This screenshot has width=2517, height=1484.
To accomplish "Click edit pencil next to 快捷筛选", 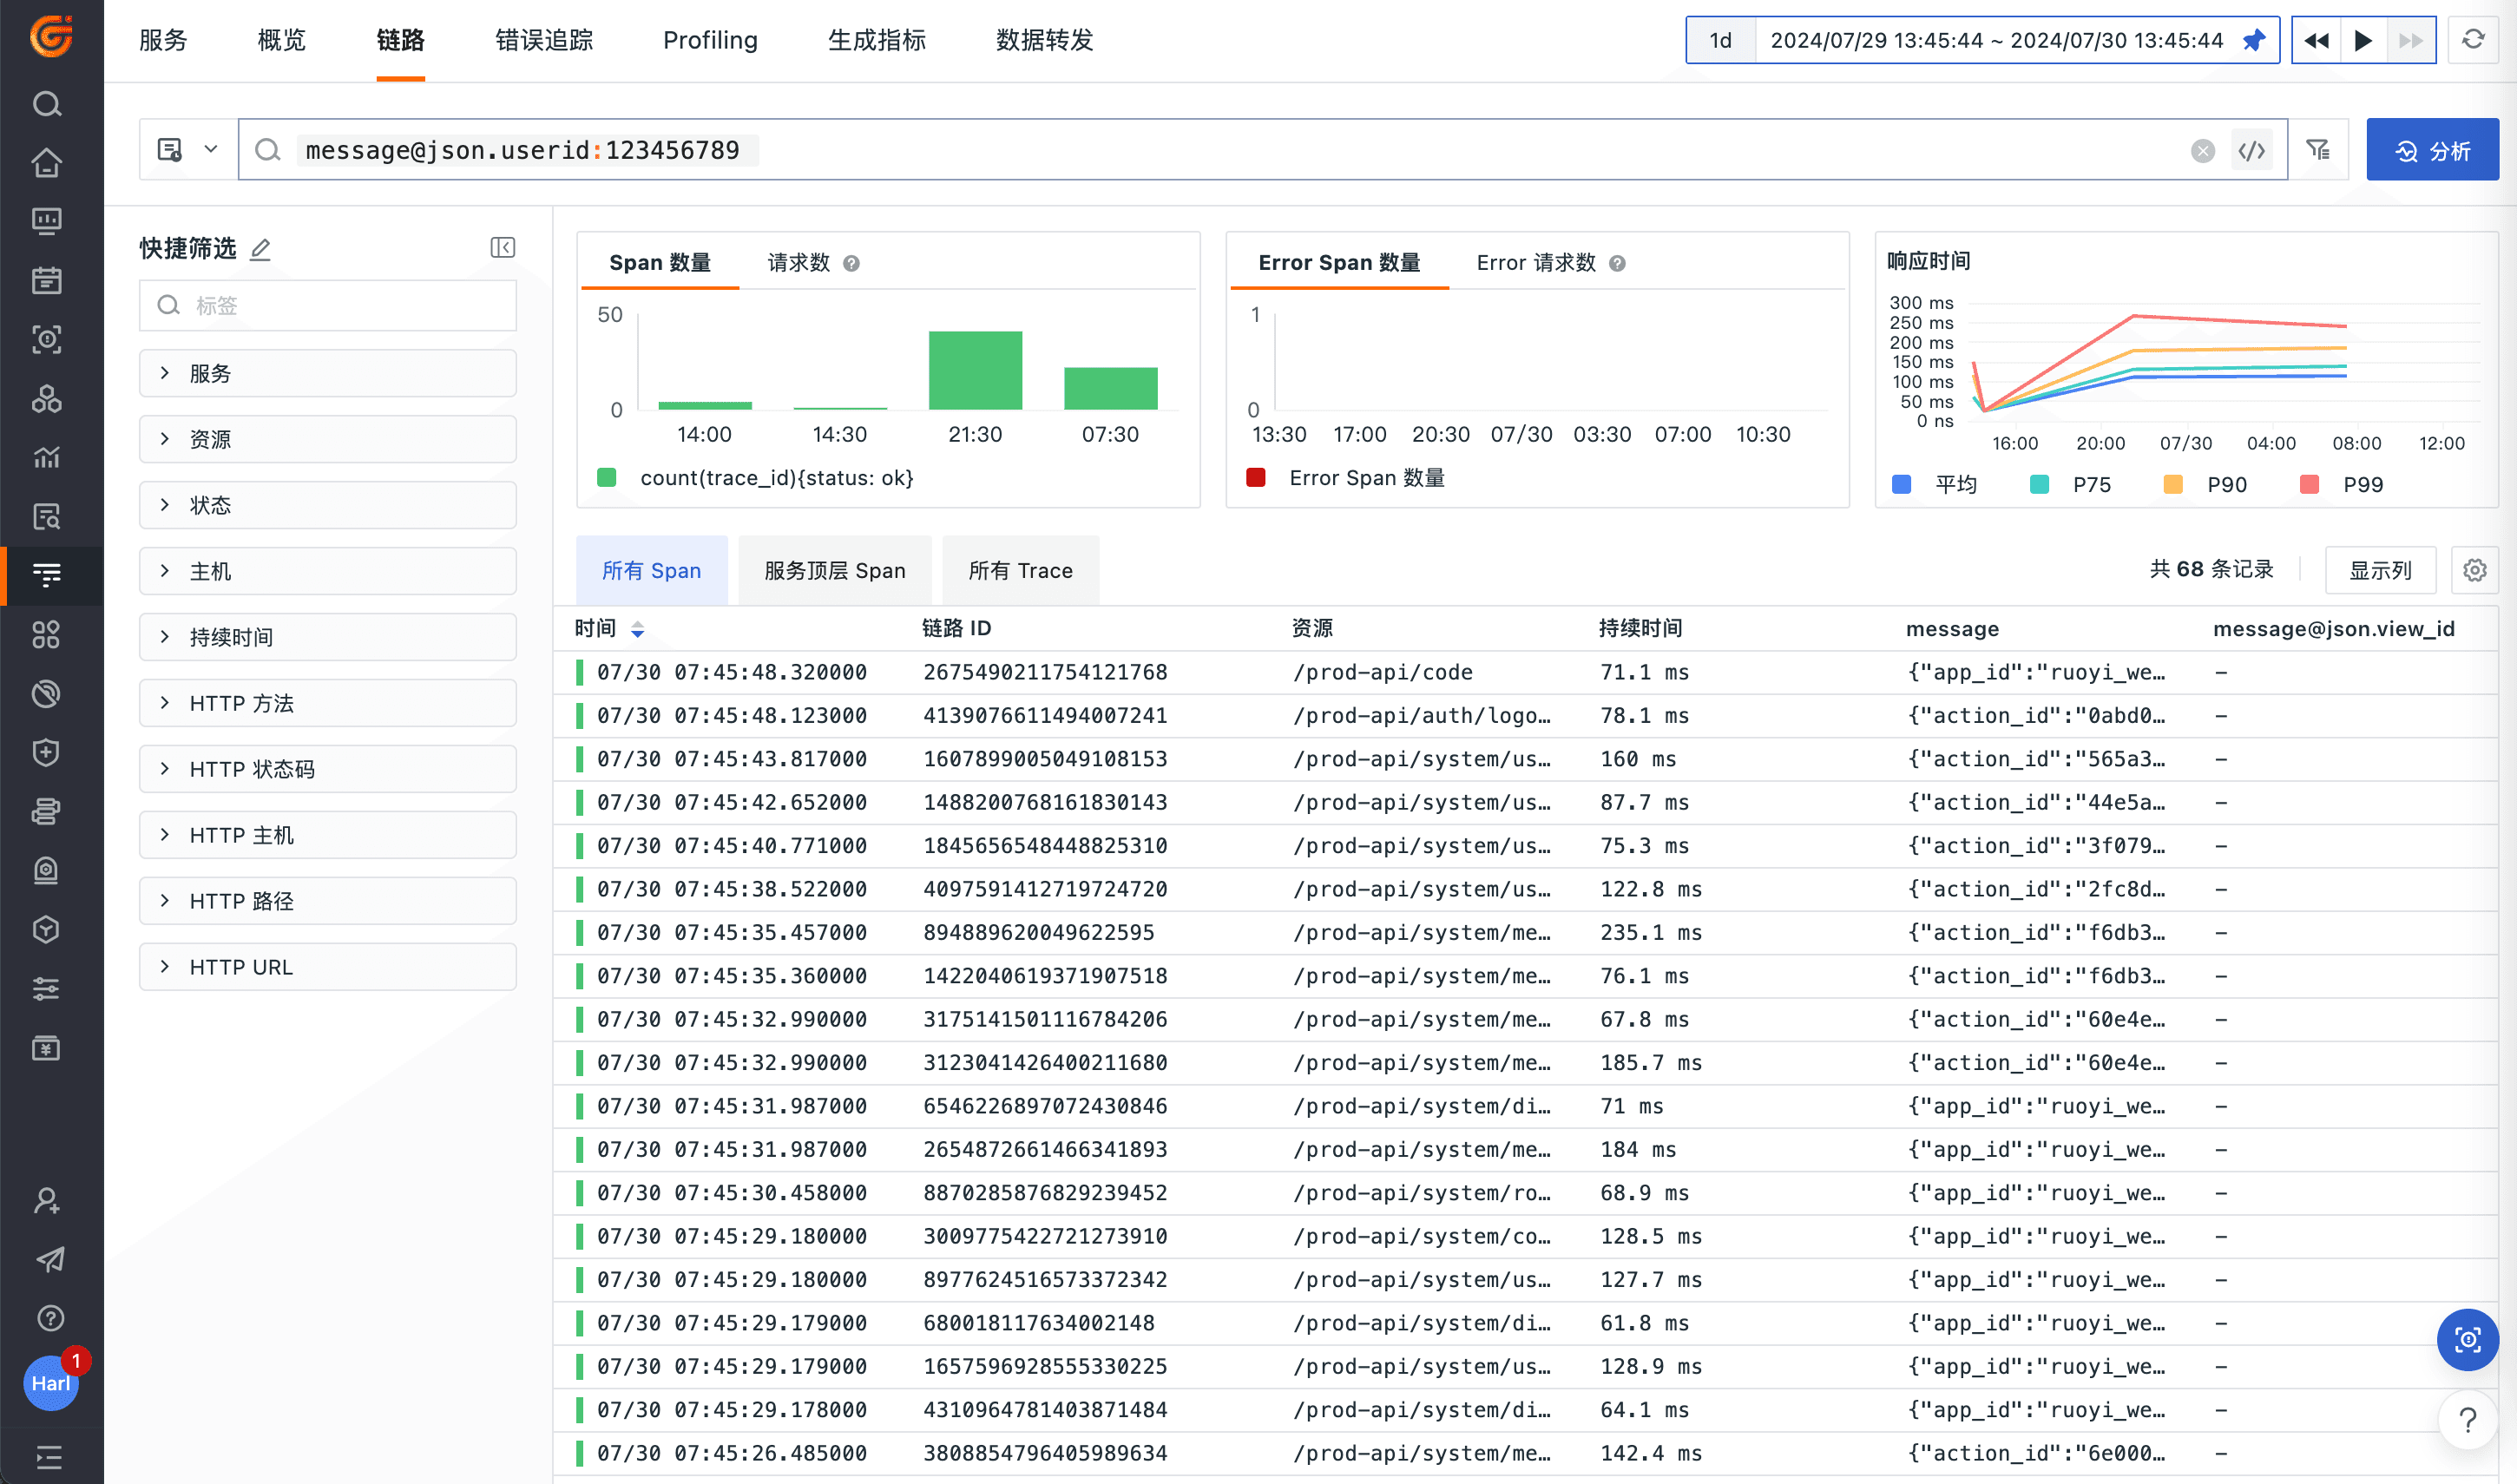I will point(261,249).
